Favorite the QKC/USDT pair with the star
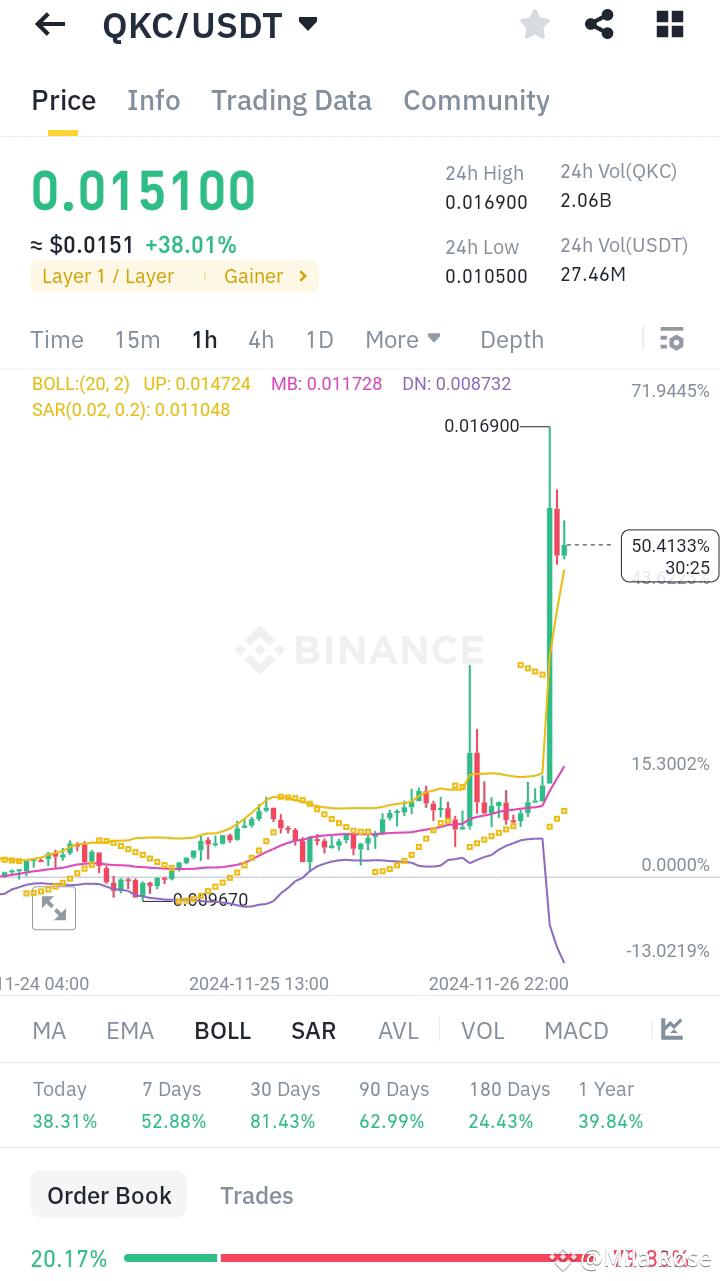Image resolution: width=720 pixels, height=1281 pixels. point(534,24)
